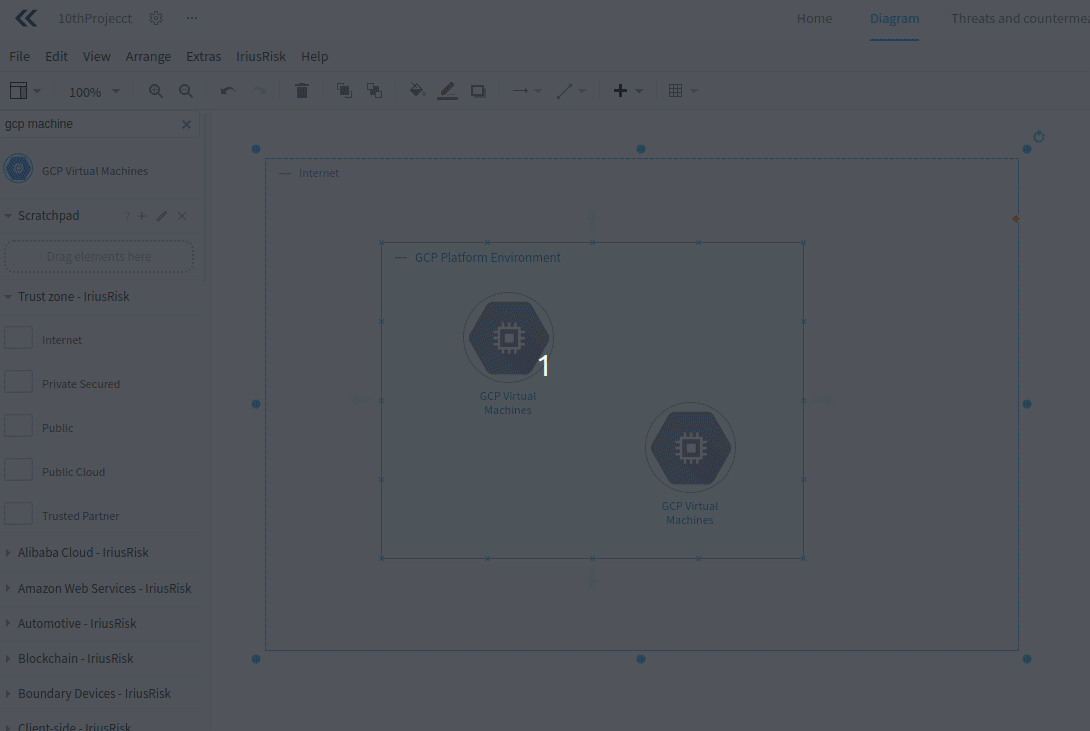Screen dimensions: 1090x731
Task: Select the upper-left GCP Virtual Machines component
Action: pos(508,338)
